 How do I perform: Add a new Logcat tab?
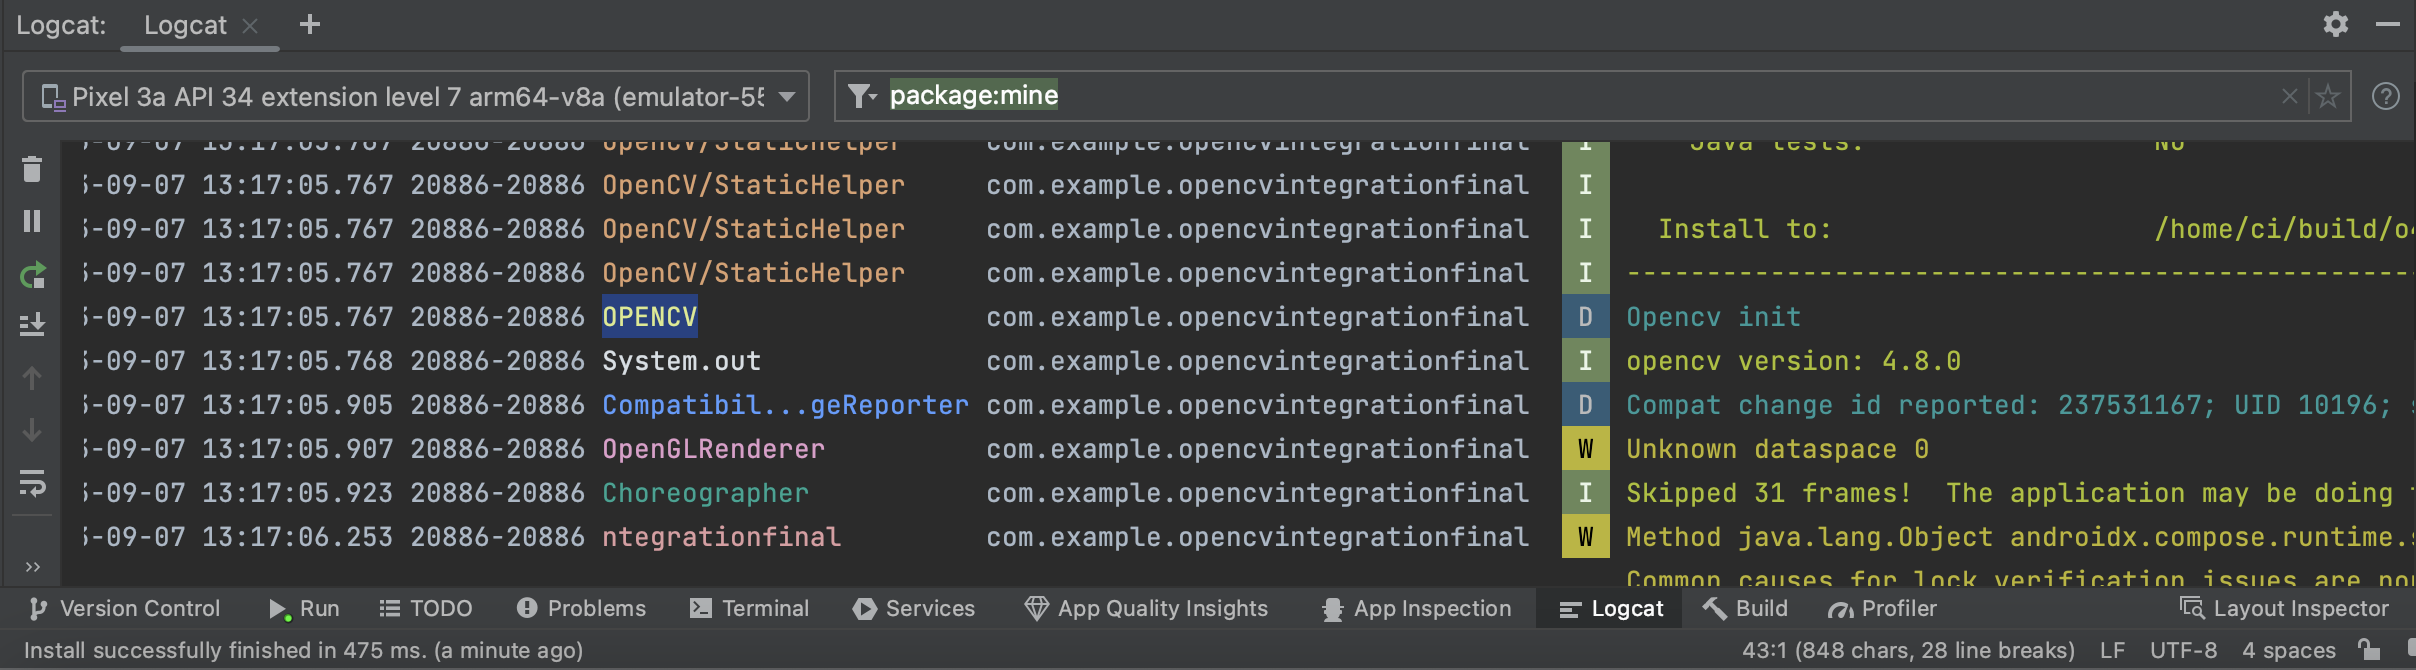(x=310, y=24)
